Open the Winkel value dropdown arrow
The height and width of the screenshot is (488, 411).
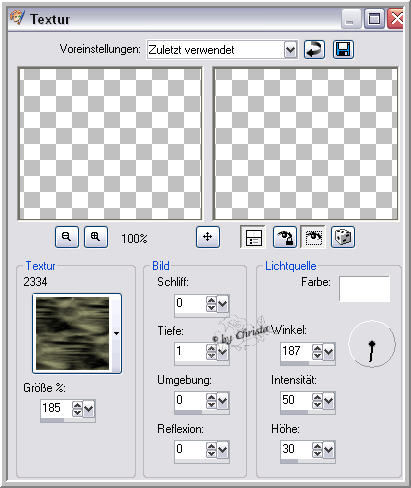[x=329, y=351]
